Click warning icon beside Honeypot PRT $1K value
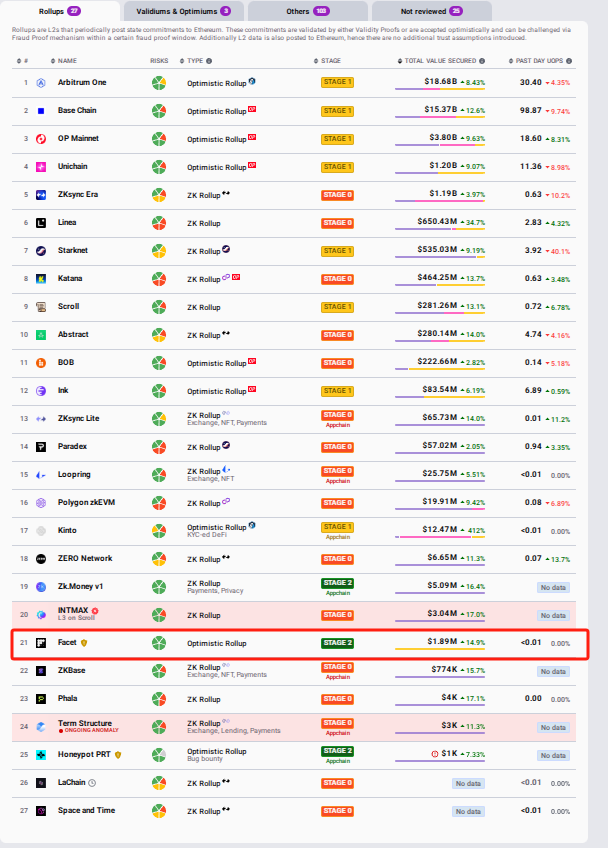This screenshot has height=848, width=608. (434, 754)
